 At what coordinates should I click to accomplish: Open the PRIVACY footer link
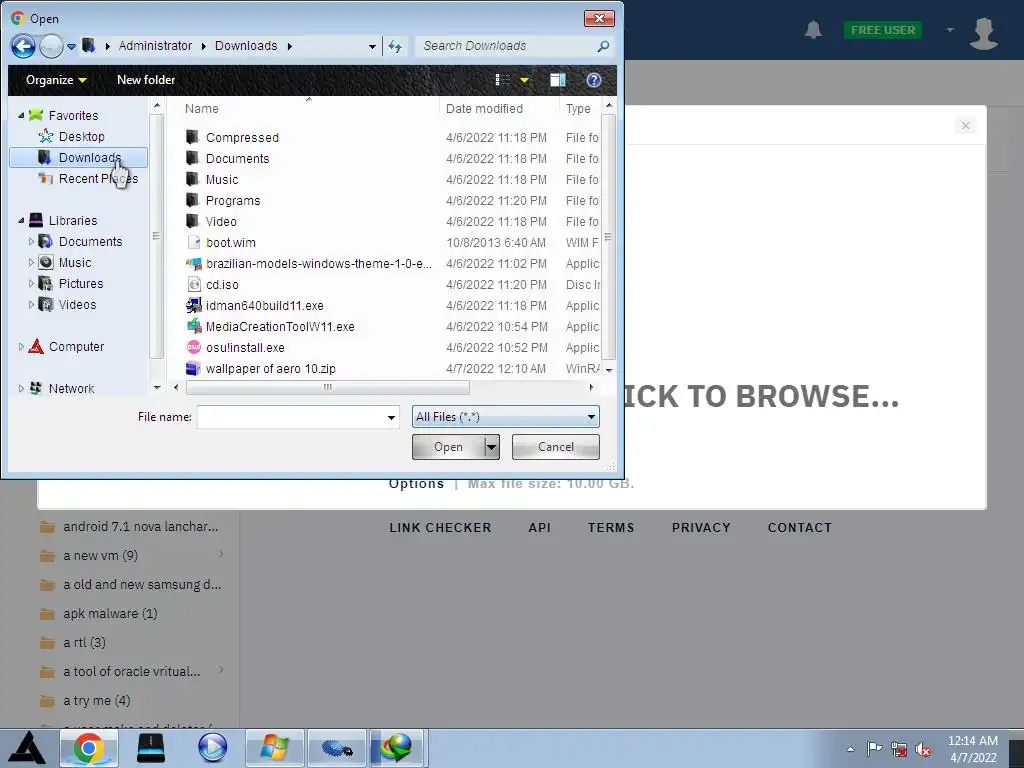click(701, 528)
